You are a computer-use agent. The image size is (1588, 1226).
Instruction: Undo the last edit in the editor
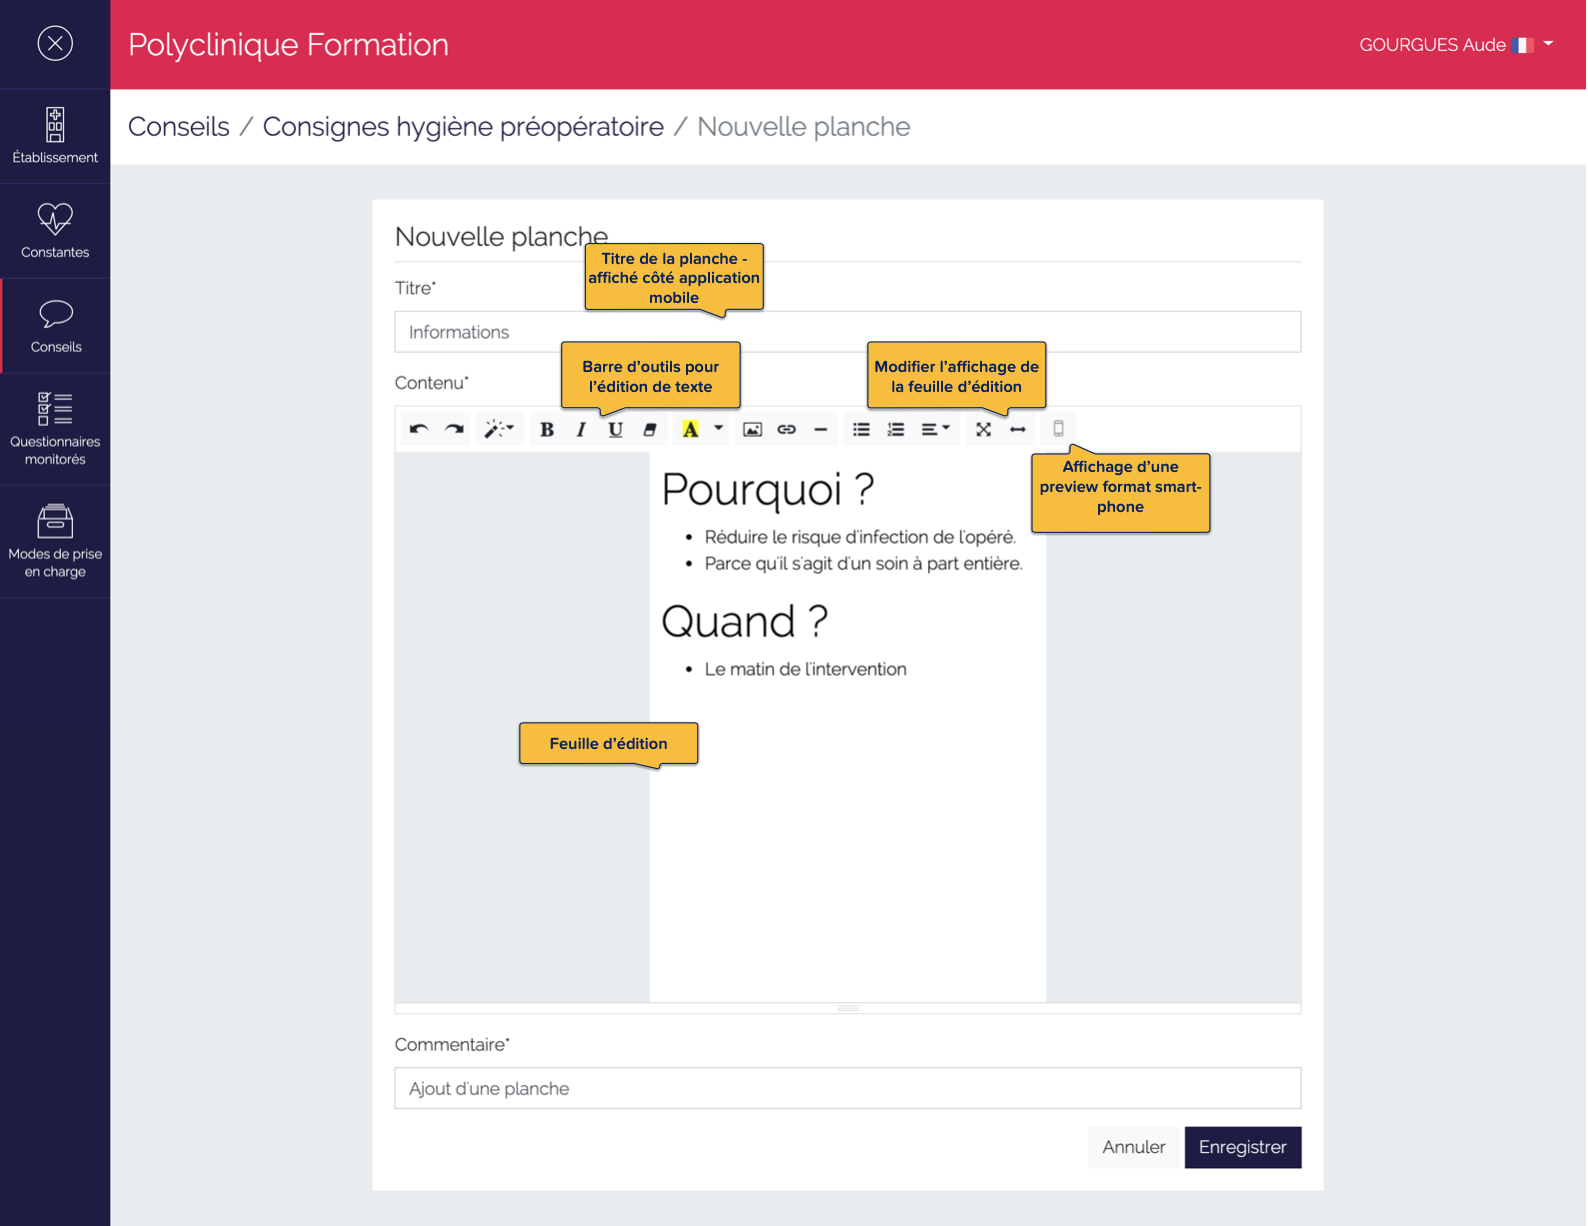[x=419, y=430]
